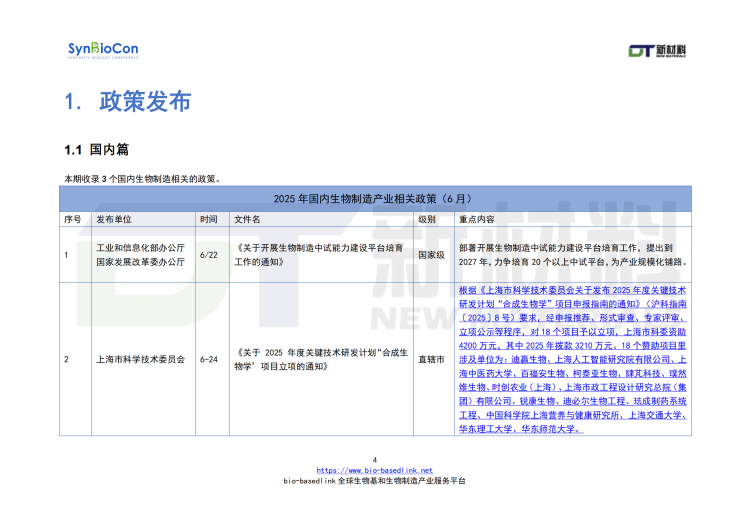750x530 pixels.
Task: Click the '文件名' column header
Action: coord(247,218)
